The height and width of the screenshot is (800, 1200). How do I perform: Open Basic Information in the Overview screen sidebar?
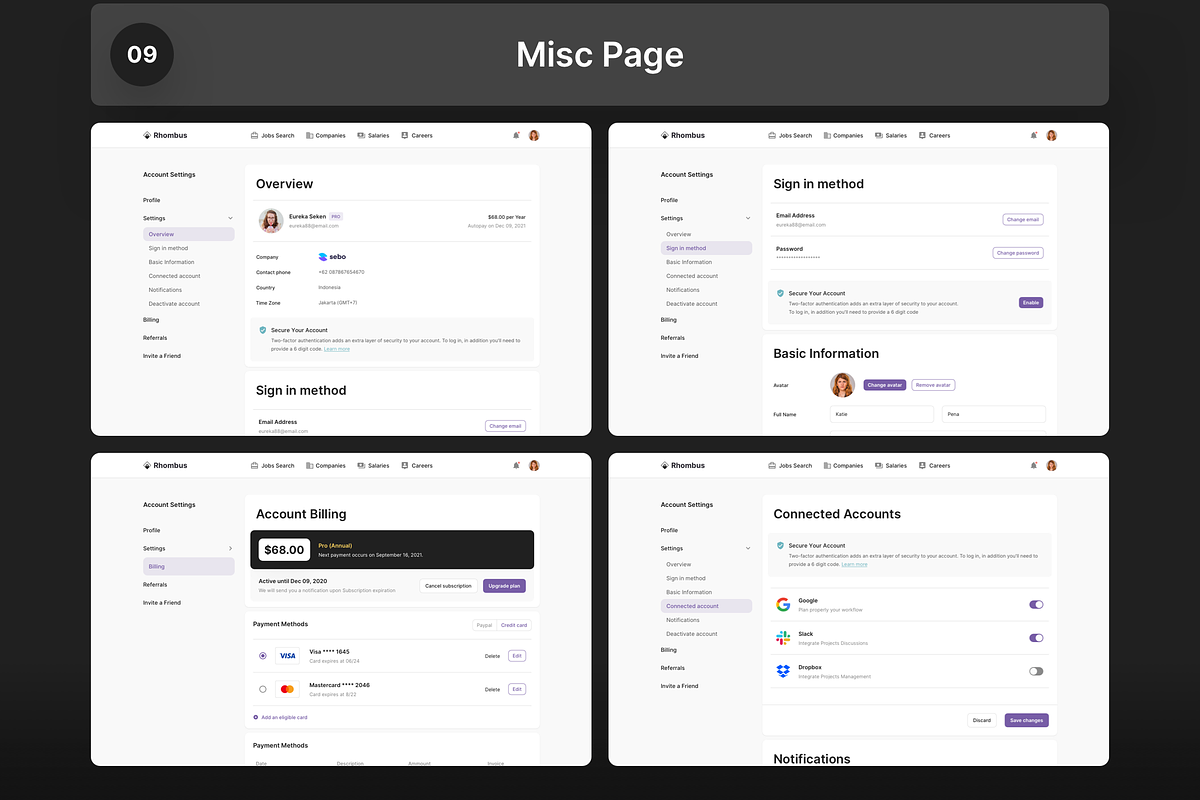click(x=172, y=262)
